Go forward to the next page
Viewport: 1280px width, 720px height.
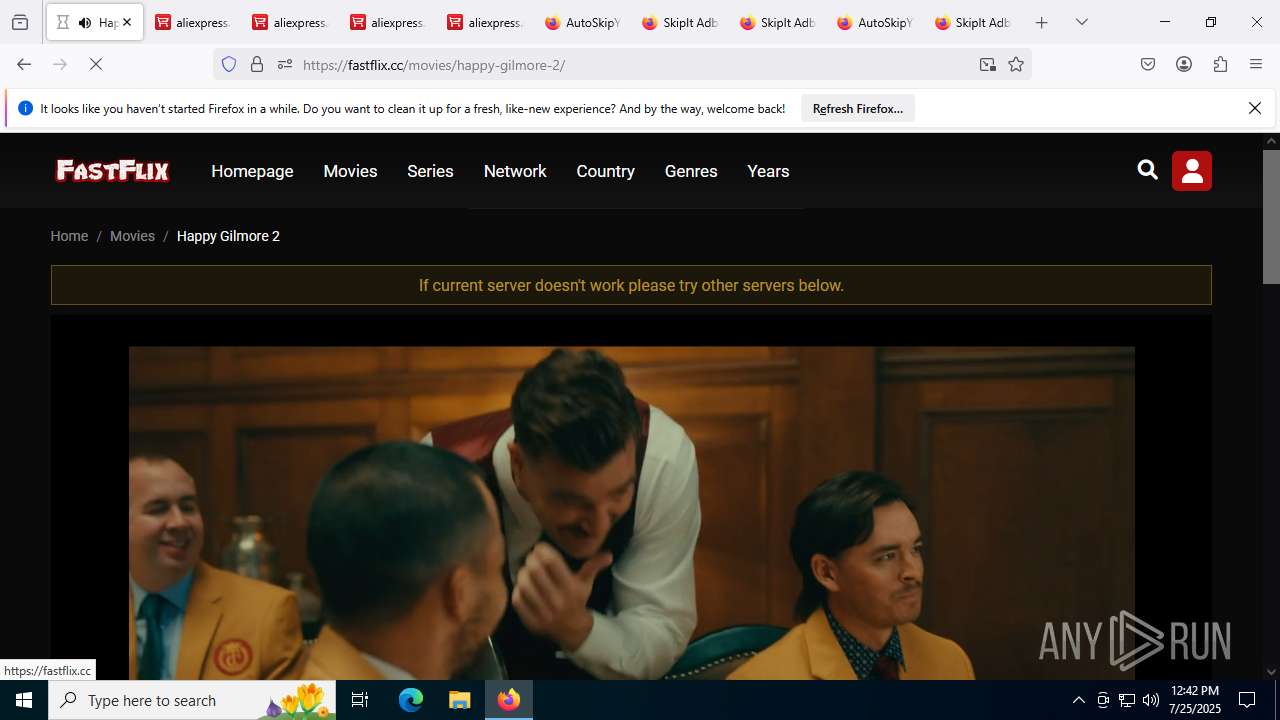point(60,64)
